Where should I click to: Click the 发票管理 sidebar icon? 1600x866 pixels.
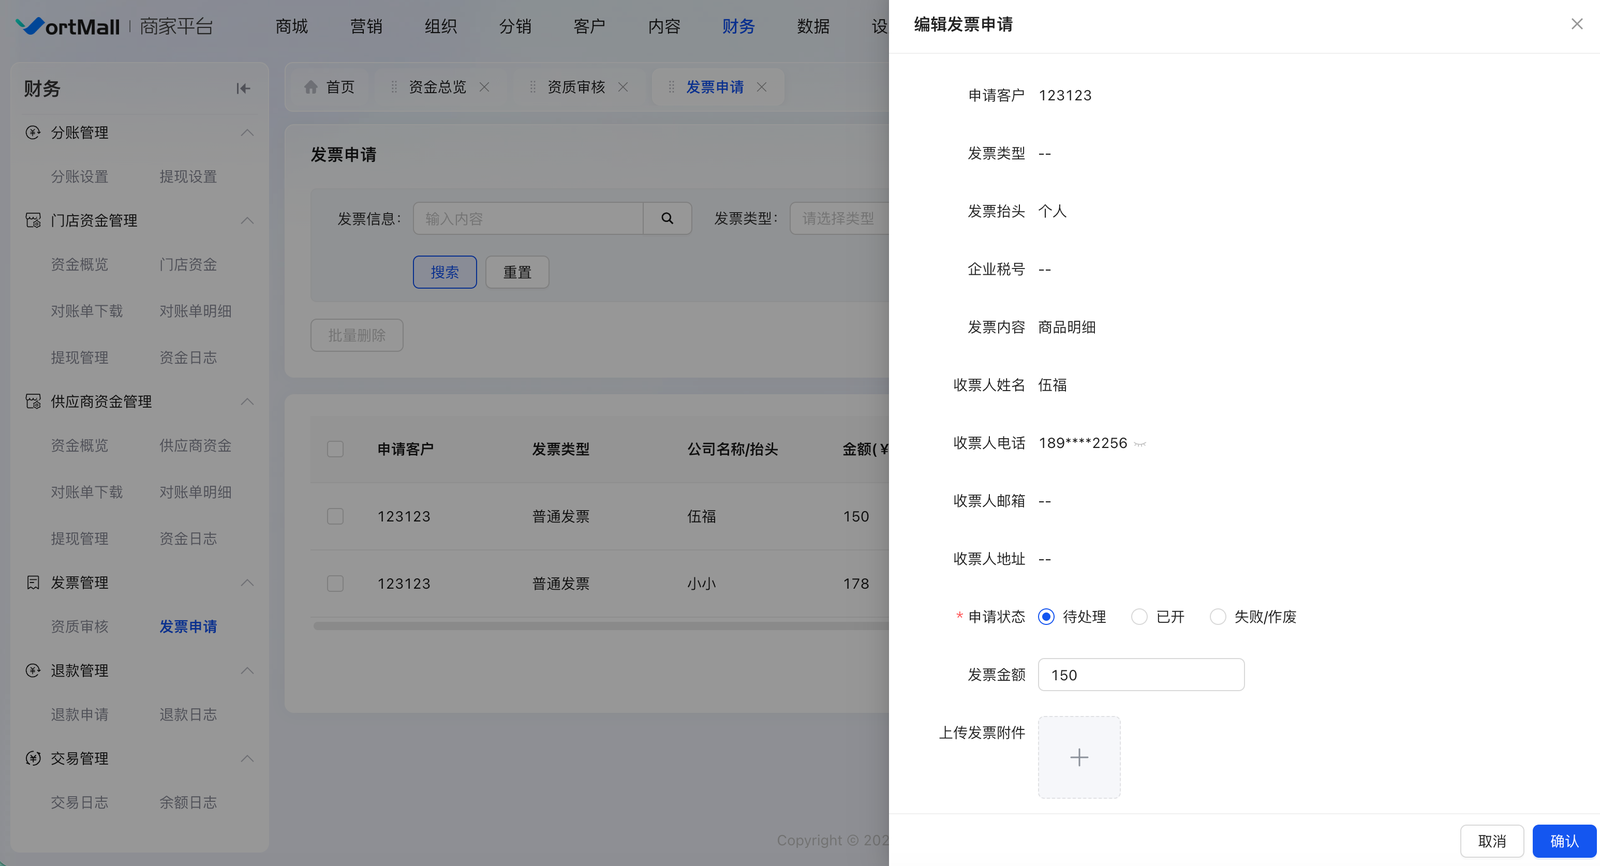33,582
